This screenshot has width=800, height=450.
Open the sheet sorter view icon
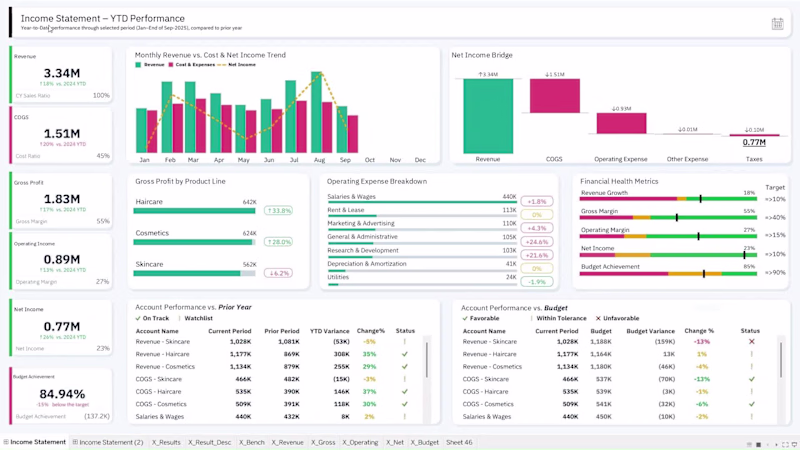(x=758, y=444)
